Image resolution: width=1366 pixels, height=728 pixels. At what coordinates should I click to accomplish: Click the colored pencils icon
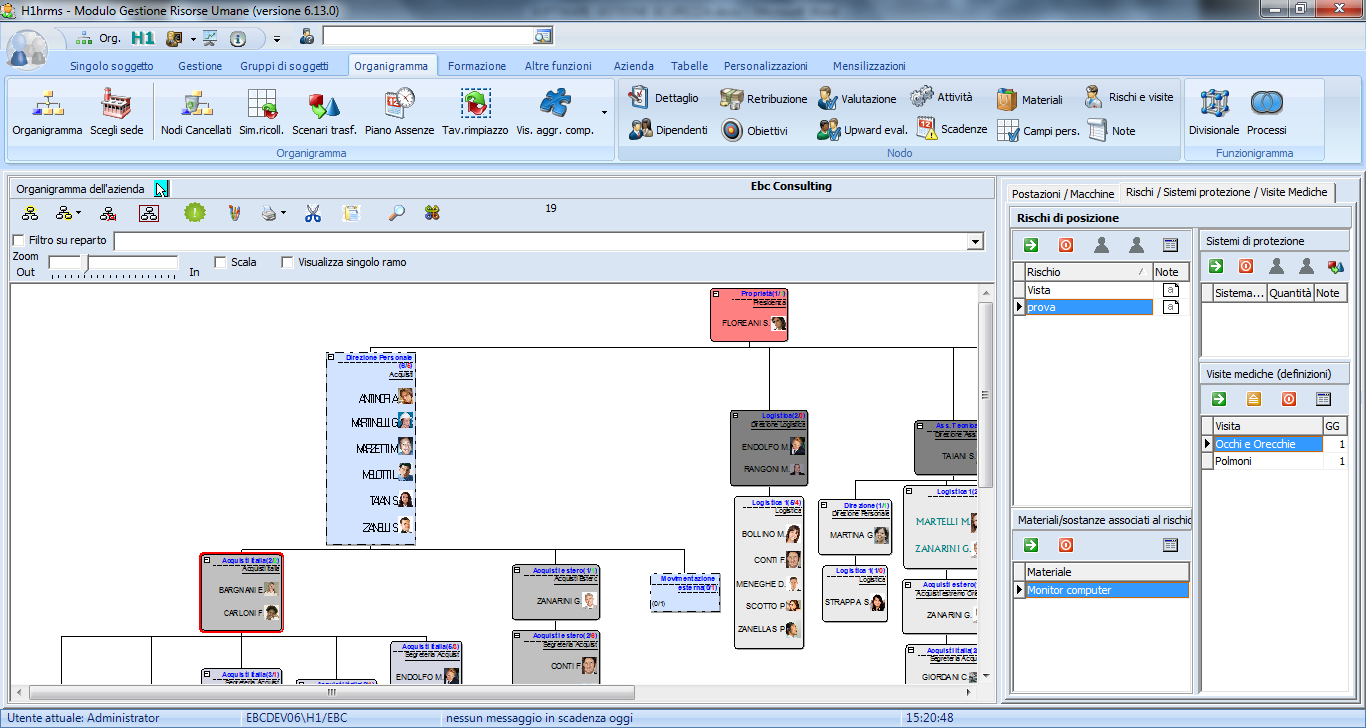coord(234,212)
